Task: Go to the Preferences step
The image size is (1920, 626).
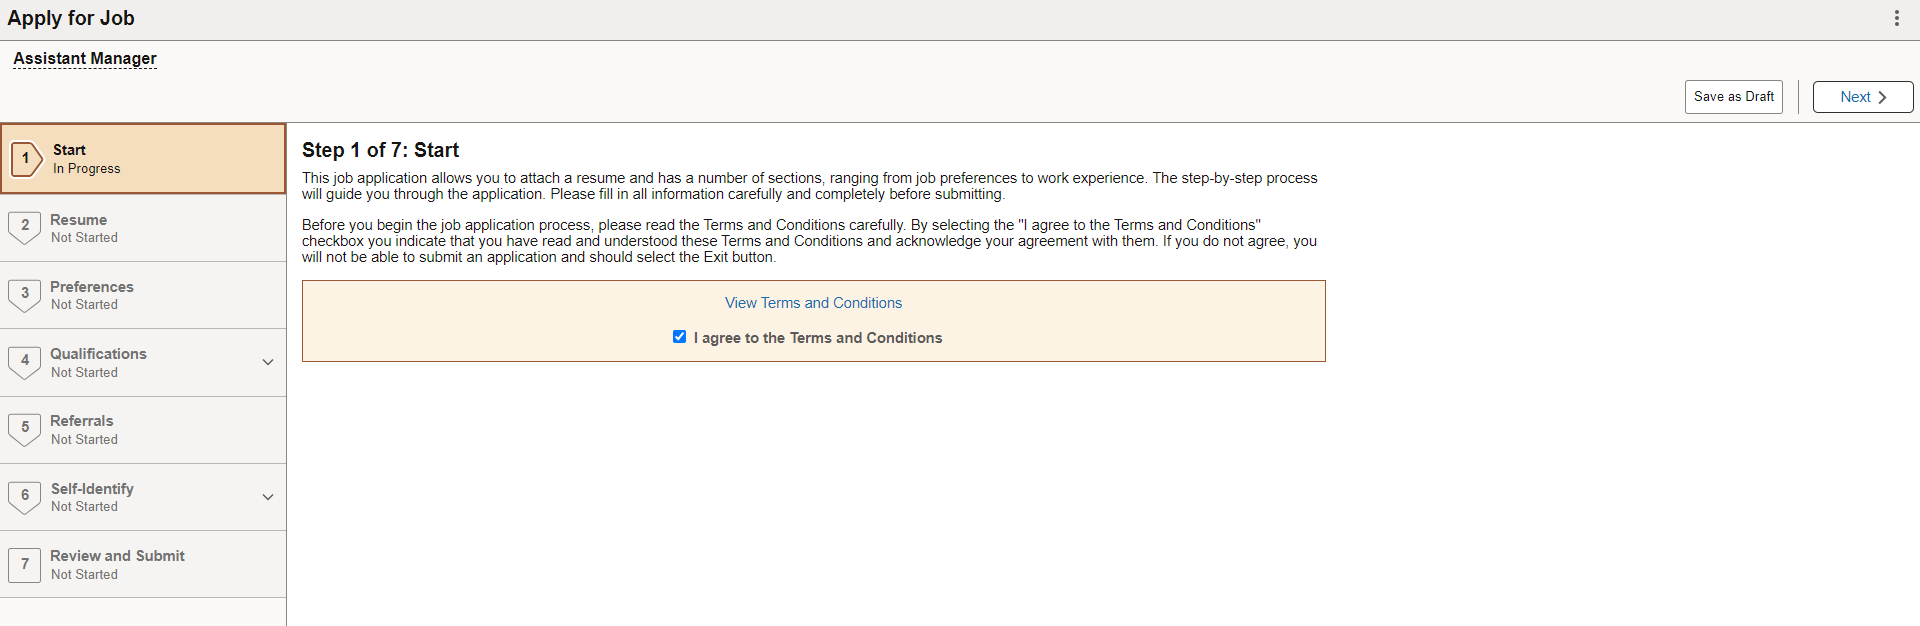Action: tap(143, 295)
